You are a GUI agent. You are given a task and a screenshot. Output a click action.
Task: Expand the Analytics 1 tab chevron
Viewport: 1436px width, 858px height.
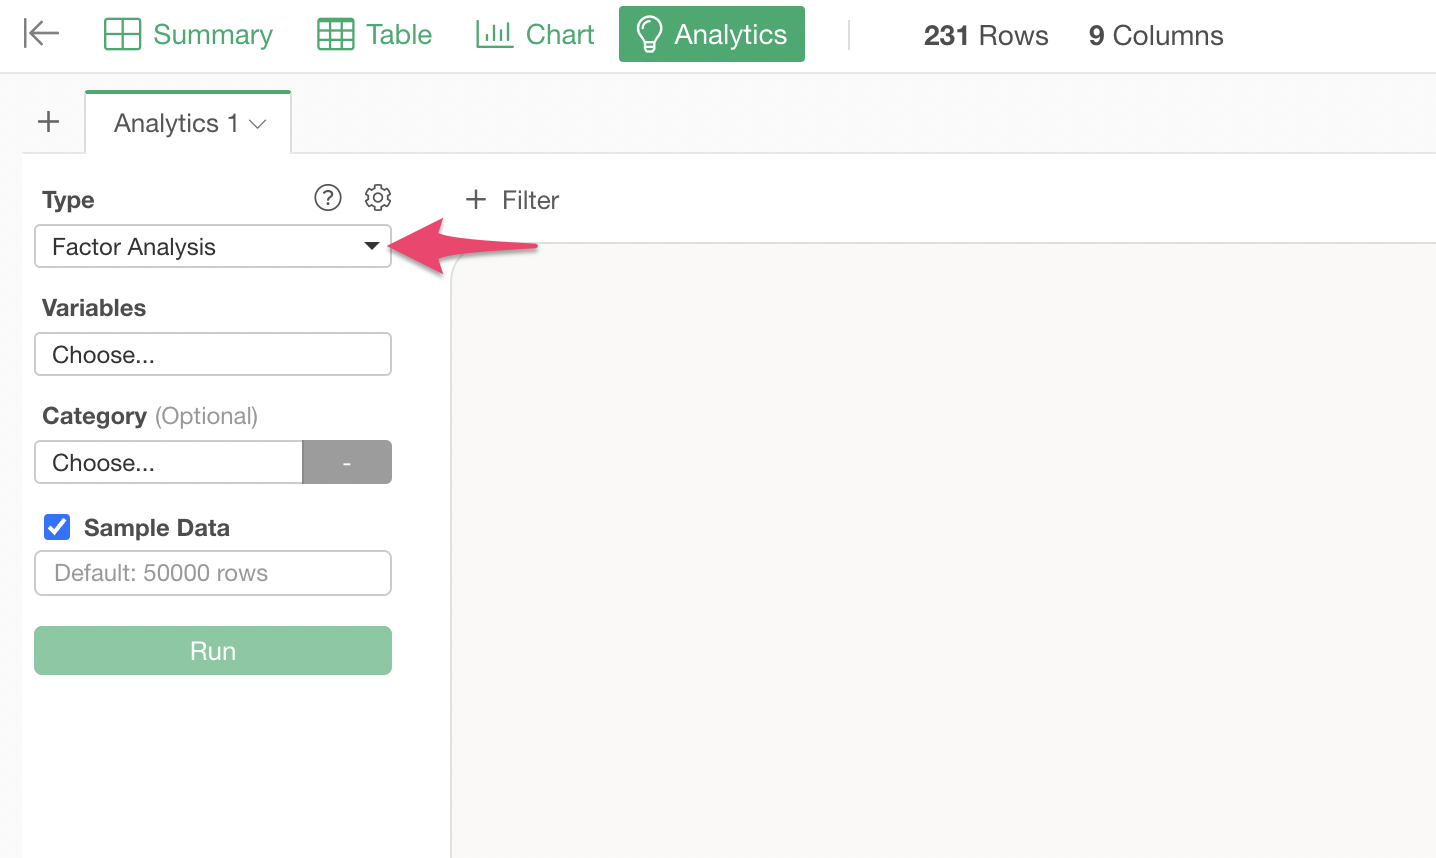click(x=258, y=124)
